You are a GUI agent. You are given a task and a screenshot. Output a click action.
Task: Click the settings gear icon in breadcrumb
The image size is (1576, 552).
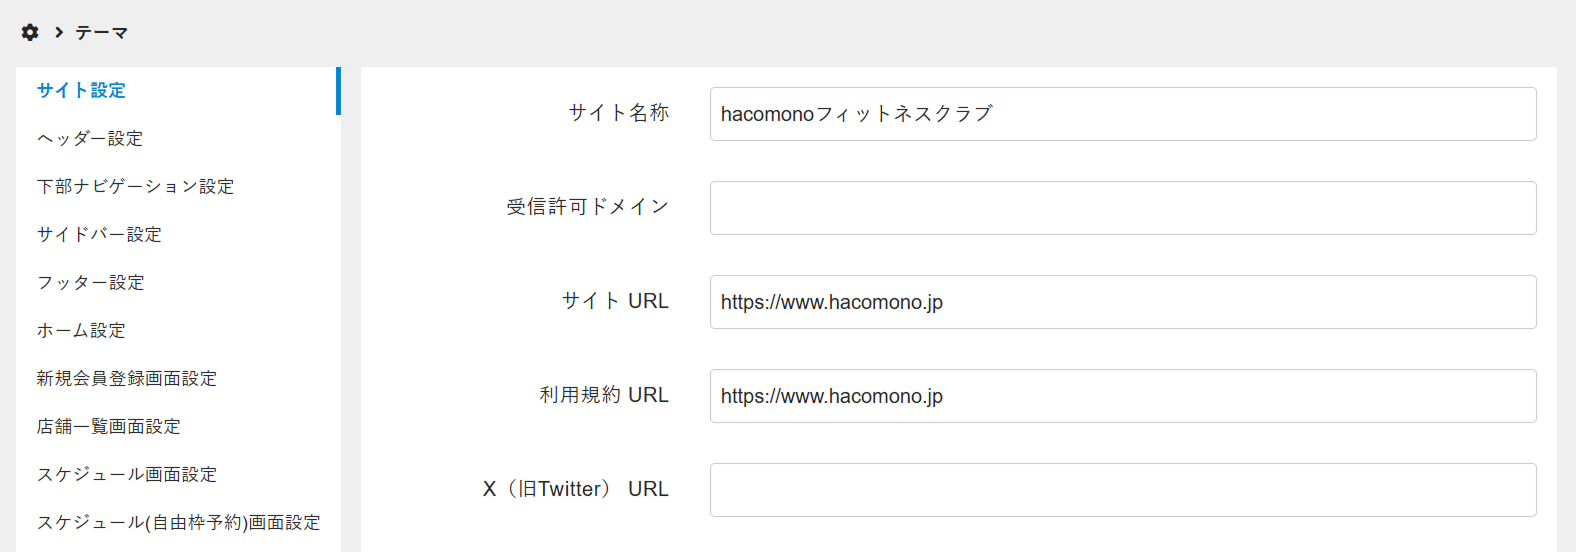(x=30, y=32)
